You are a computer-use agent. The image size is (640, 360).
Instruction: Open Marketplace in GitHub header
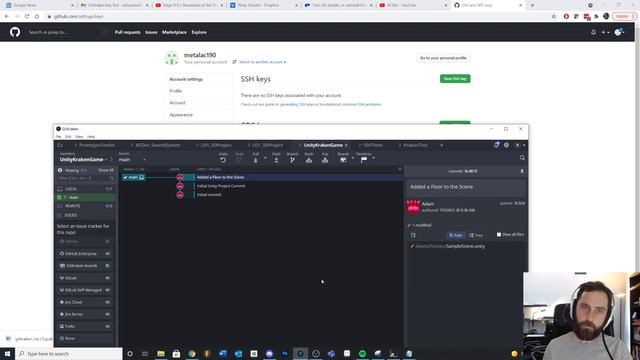174,32
